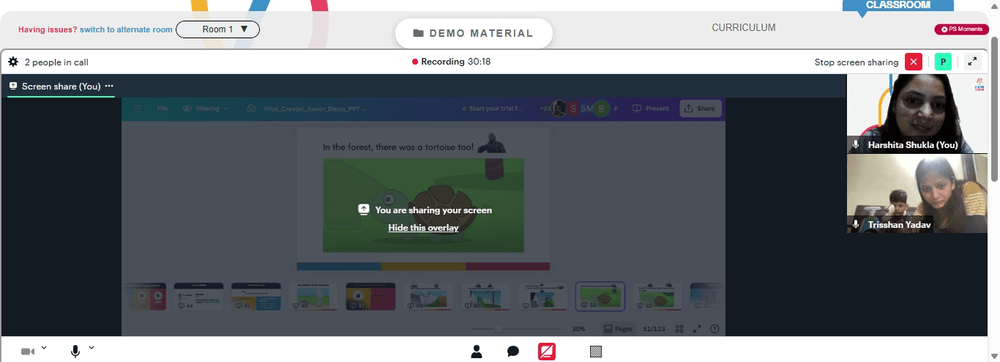Click the green P participant badge
The image size is (1000, 362).
943,62
